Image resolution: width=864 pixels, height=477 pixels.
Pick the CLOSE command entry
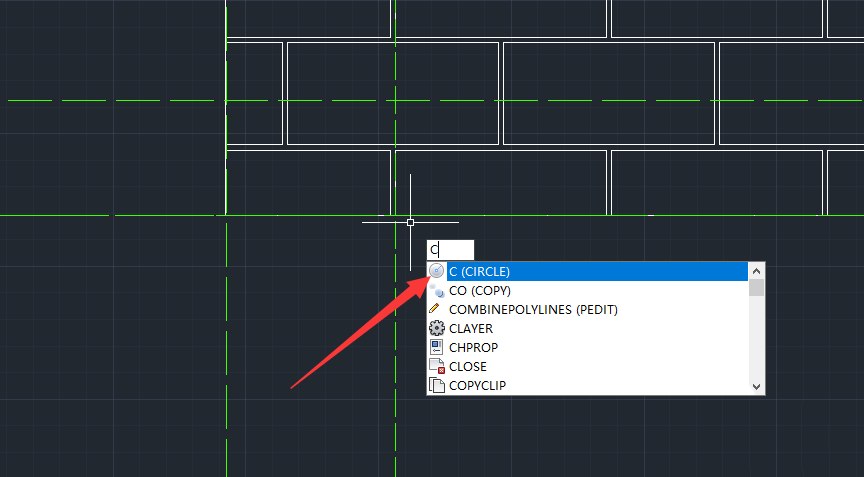468,366
